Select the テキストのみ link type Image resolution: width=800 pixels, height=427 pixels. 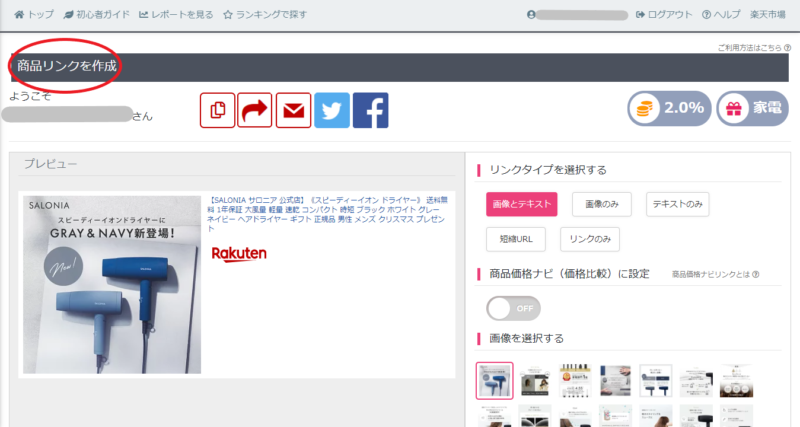[678, 204]
